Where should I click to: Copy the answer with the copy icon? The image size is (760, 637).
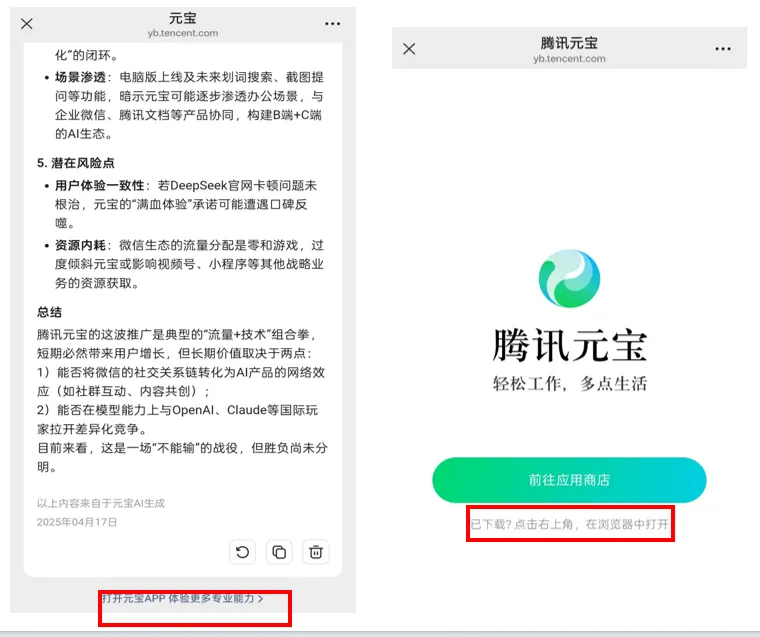point(279,552)
